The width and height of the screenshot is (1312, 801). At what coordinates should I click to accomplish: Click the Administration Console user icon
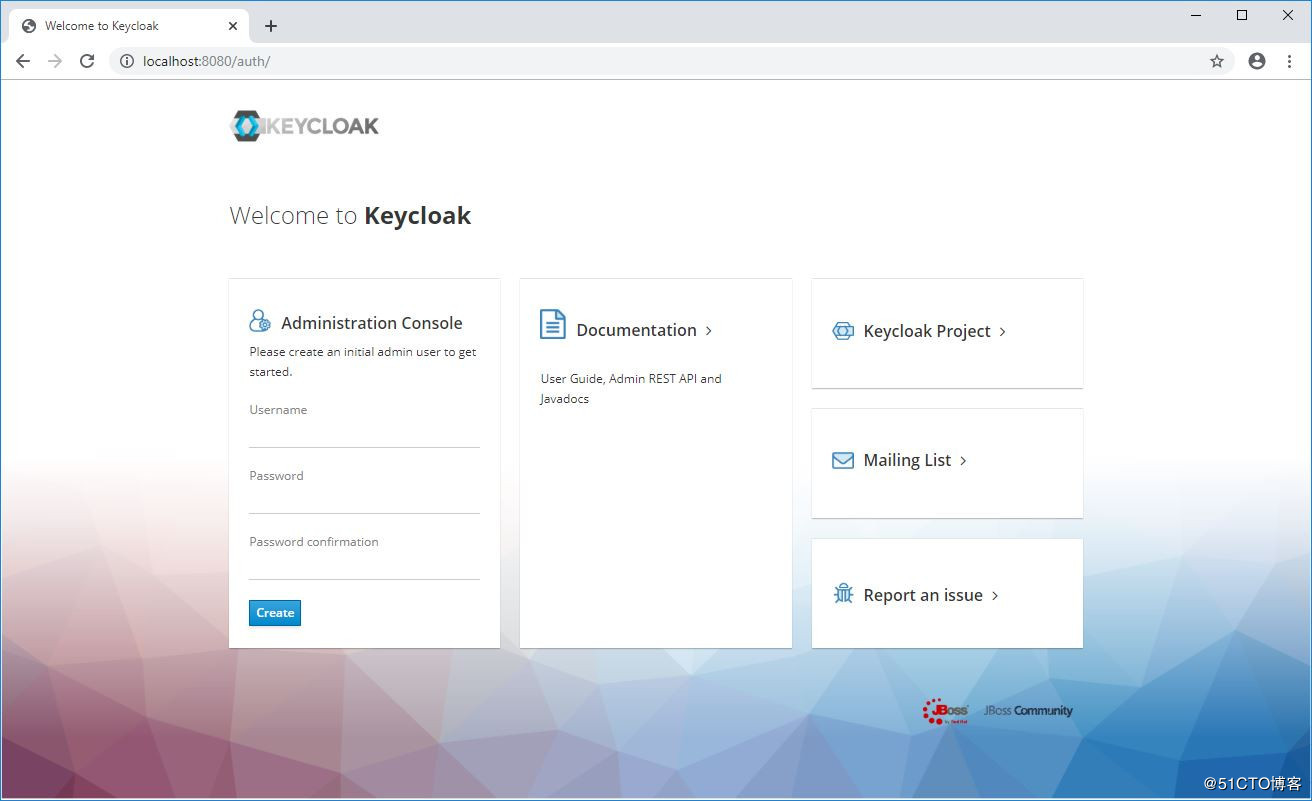260,321
